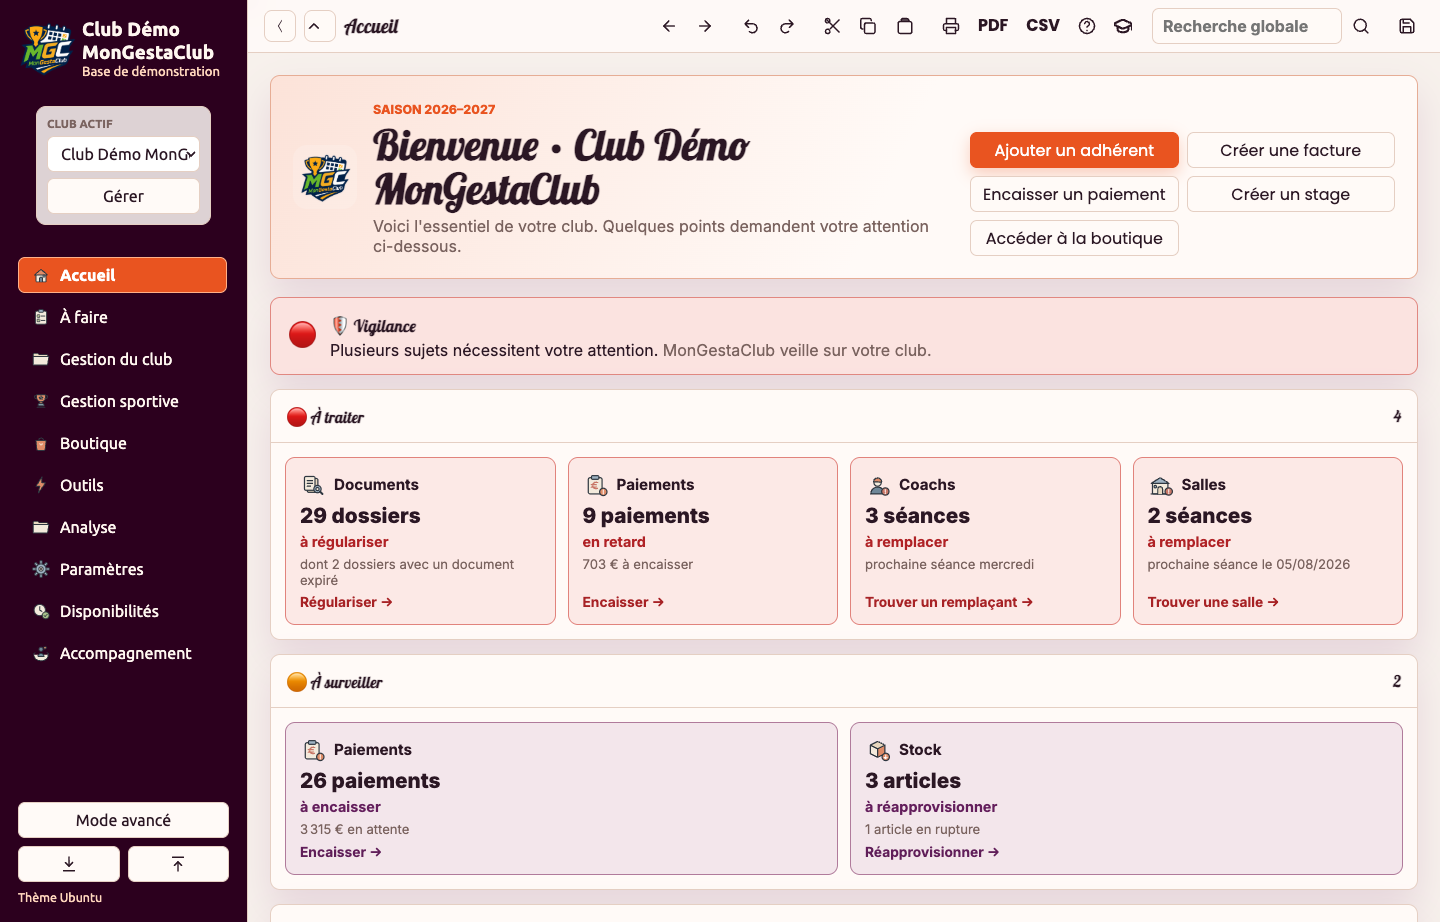This screenshot has height=922, width=1440.
Task: Open the Club actif dropdown
Action: pos(124,154)
